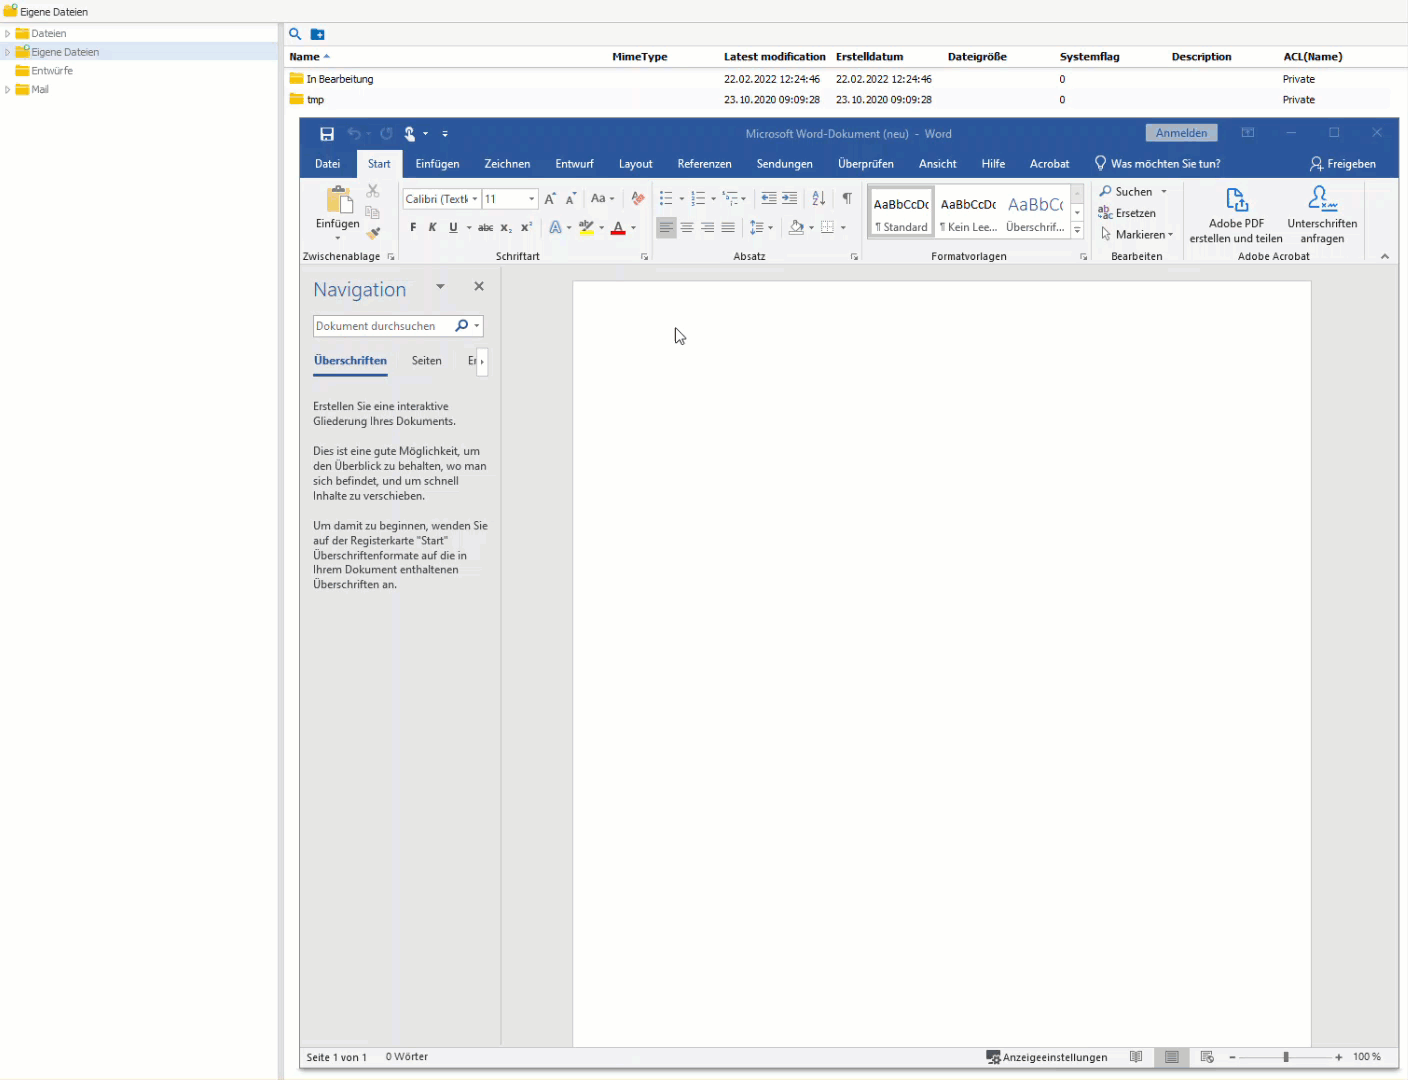The height and width of the screenshot is (1080, 1408).
Task: Toggle italic formatting (K)
Action: pos(433,228)
